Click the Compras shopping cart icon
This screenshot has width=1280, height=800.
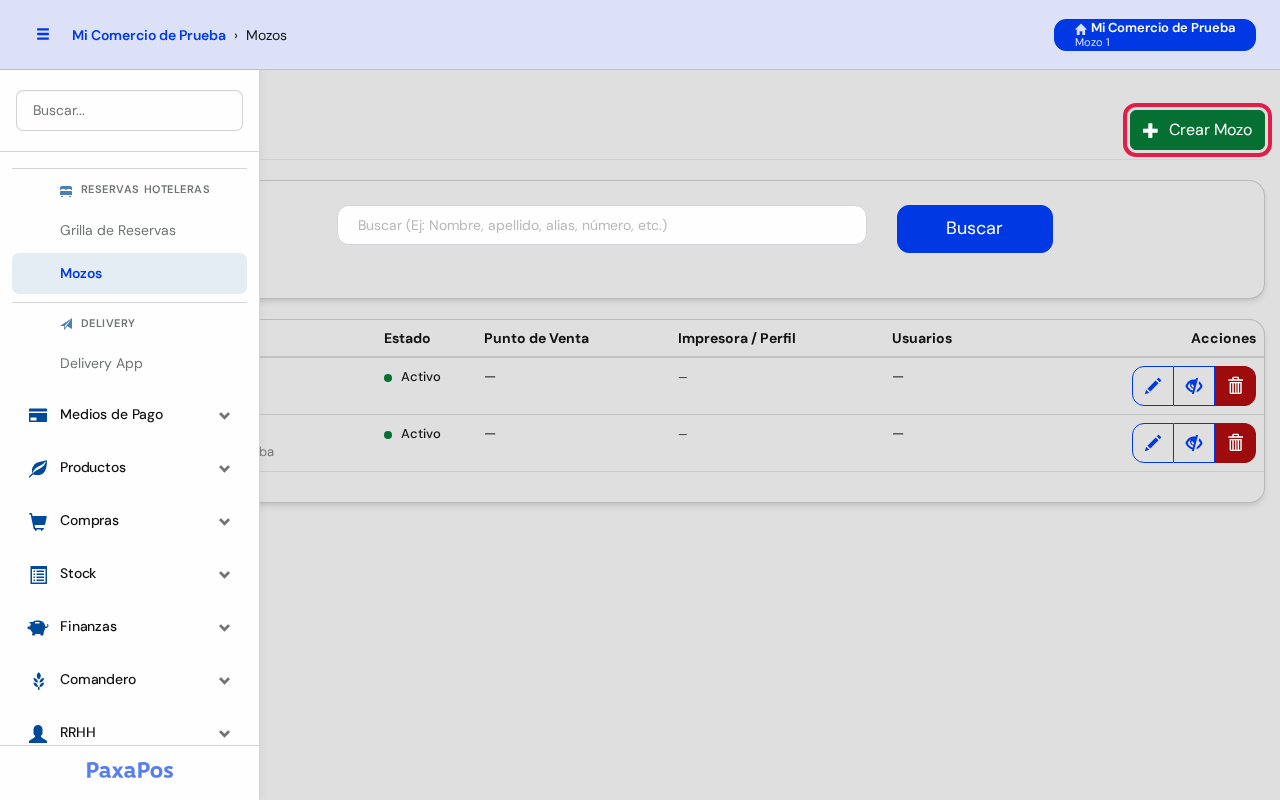[38, 521]
